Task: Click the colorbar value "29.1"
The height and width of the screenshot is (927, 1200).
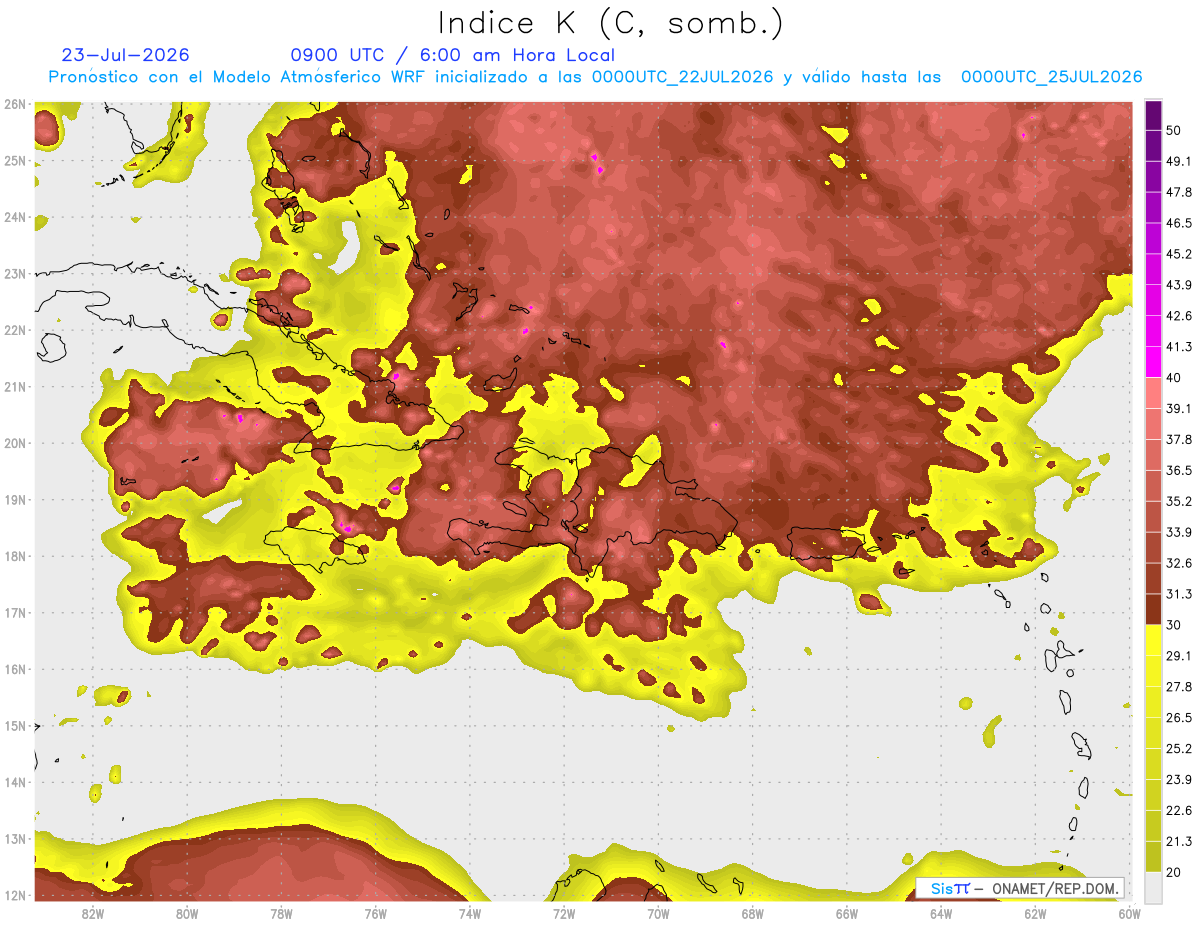Action: (1179, 655)
